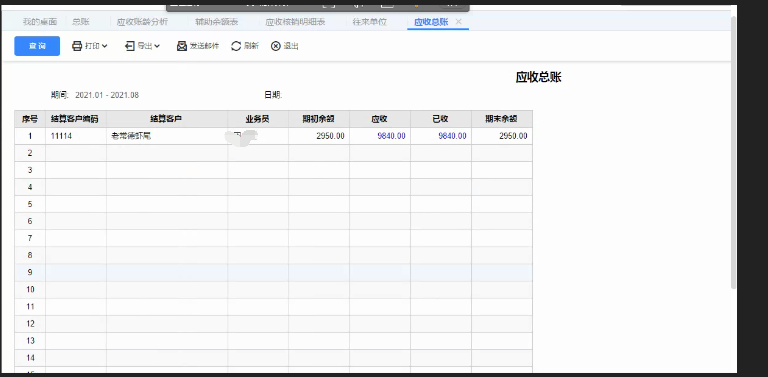Click the 查询 query button
Viewport: 768px width, 377px height.
point(37,46)
